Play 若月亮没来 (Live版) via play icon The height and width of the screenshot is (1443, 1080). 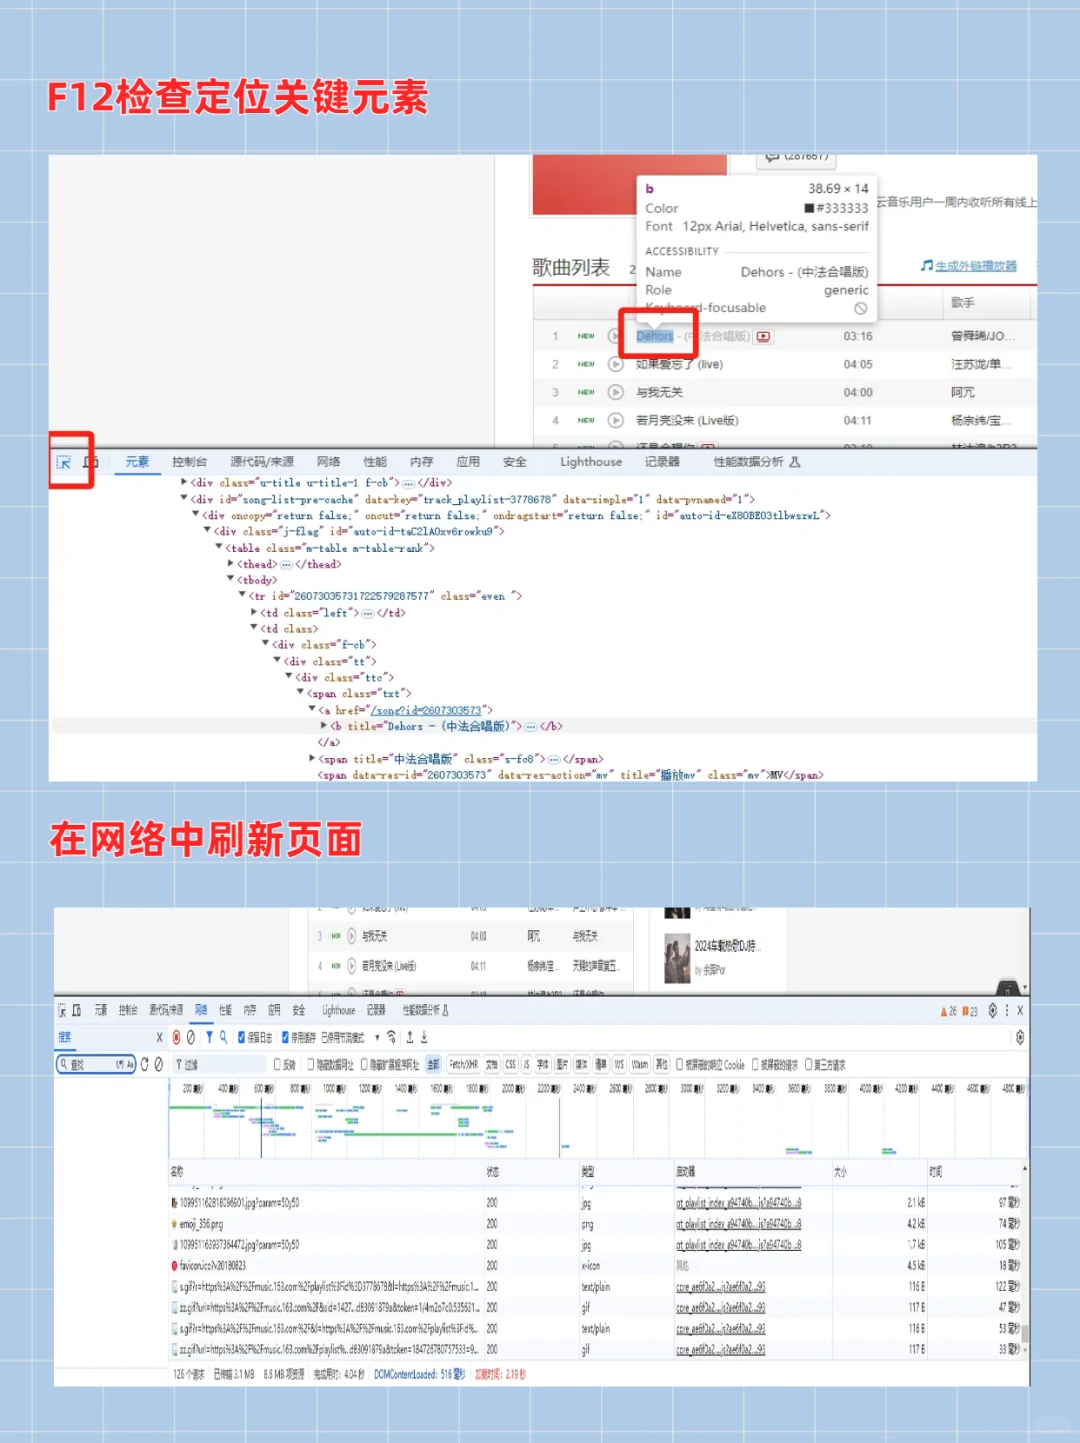tap(616, 420)
